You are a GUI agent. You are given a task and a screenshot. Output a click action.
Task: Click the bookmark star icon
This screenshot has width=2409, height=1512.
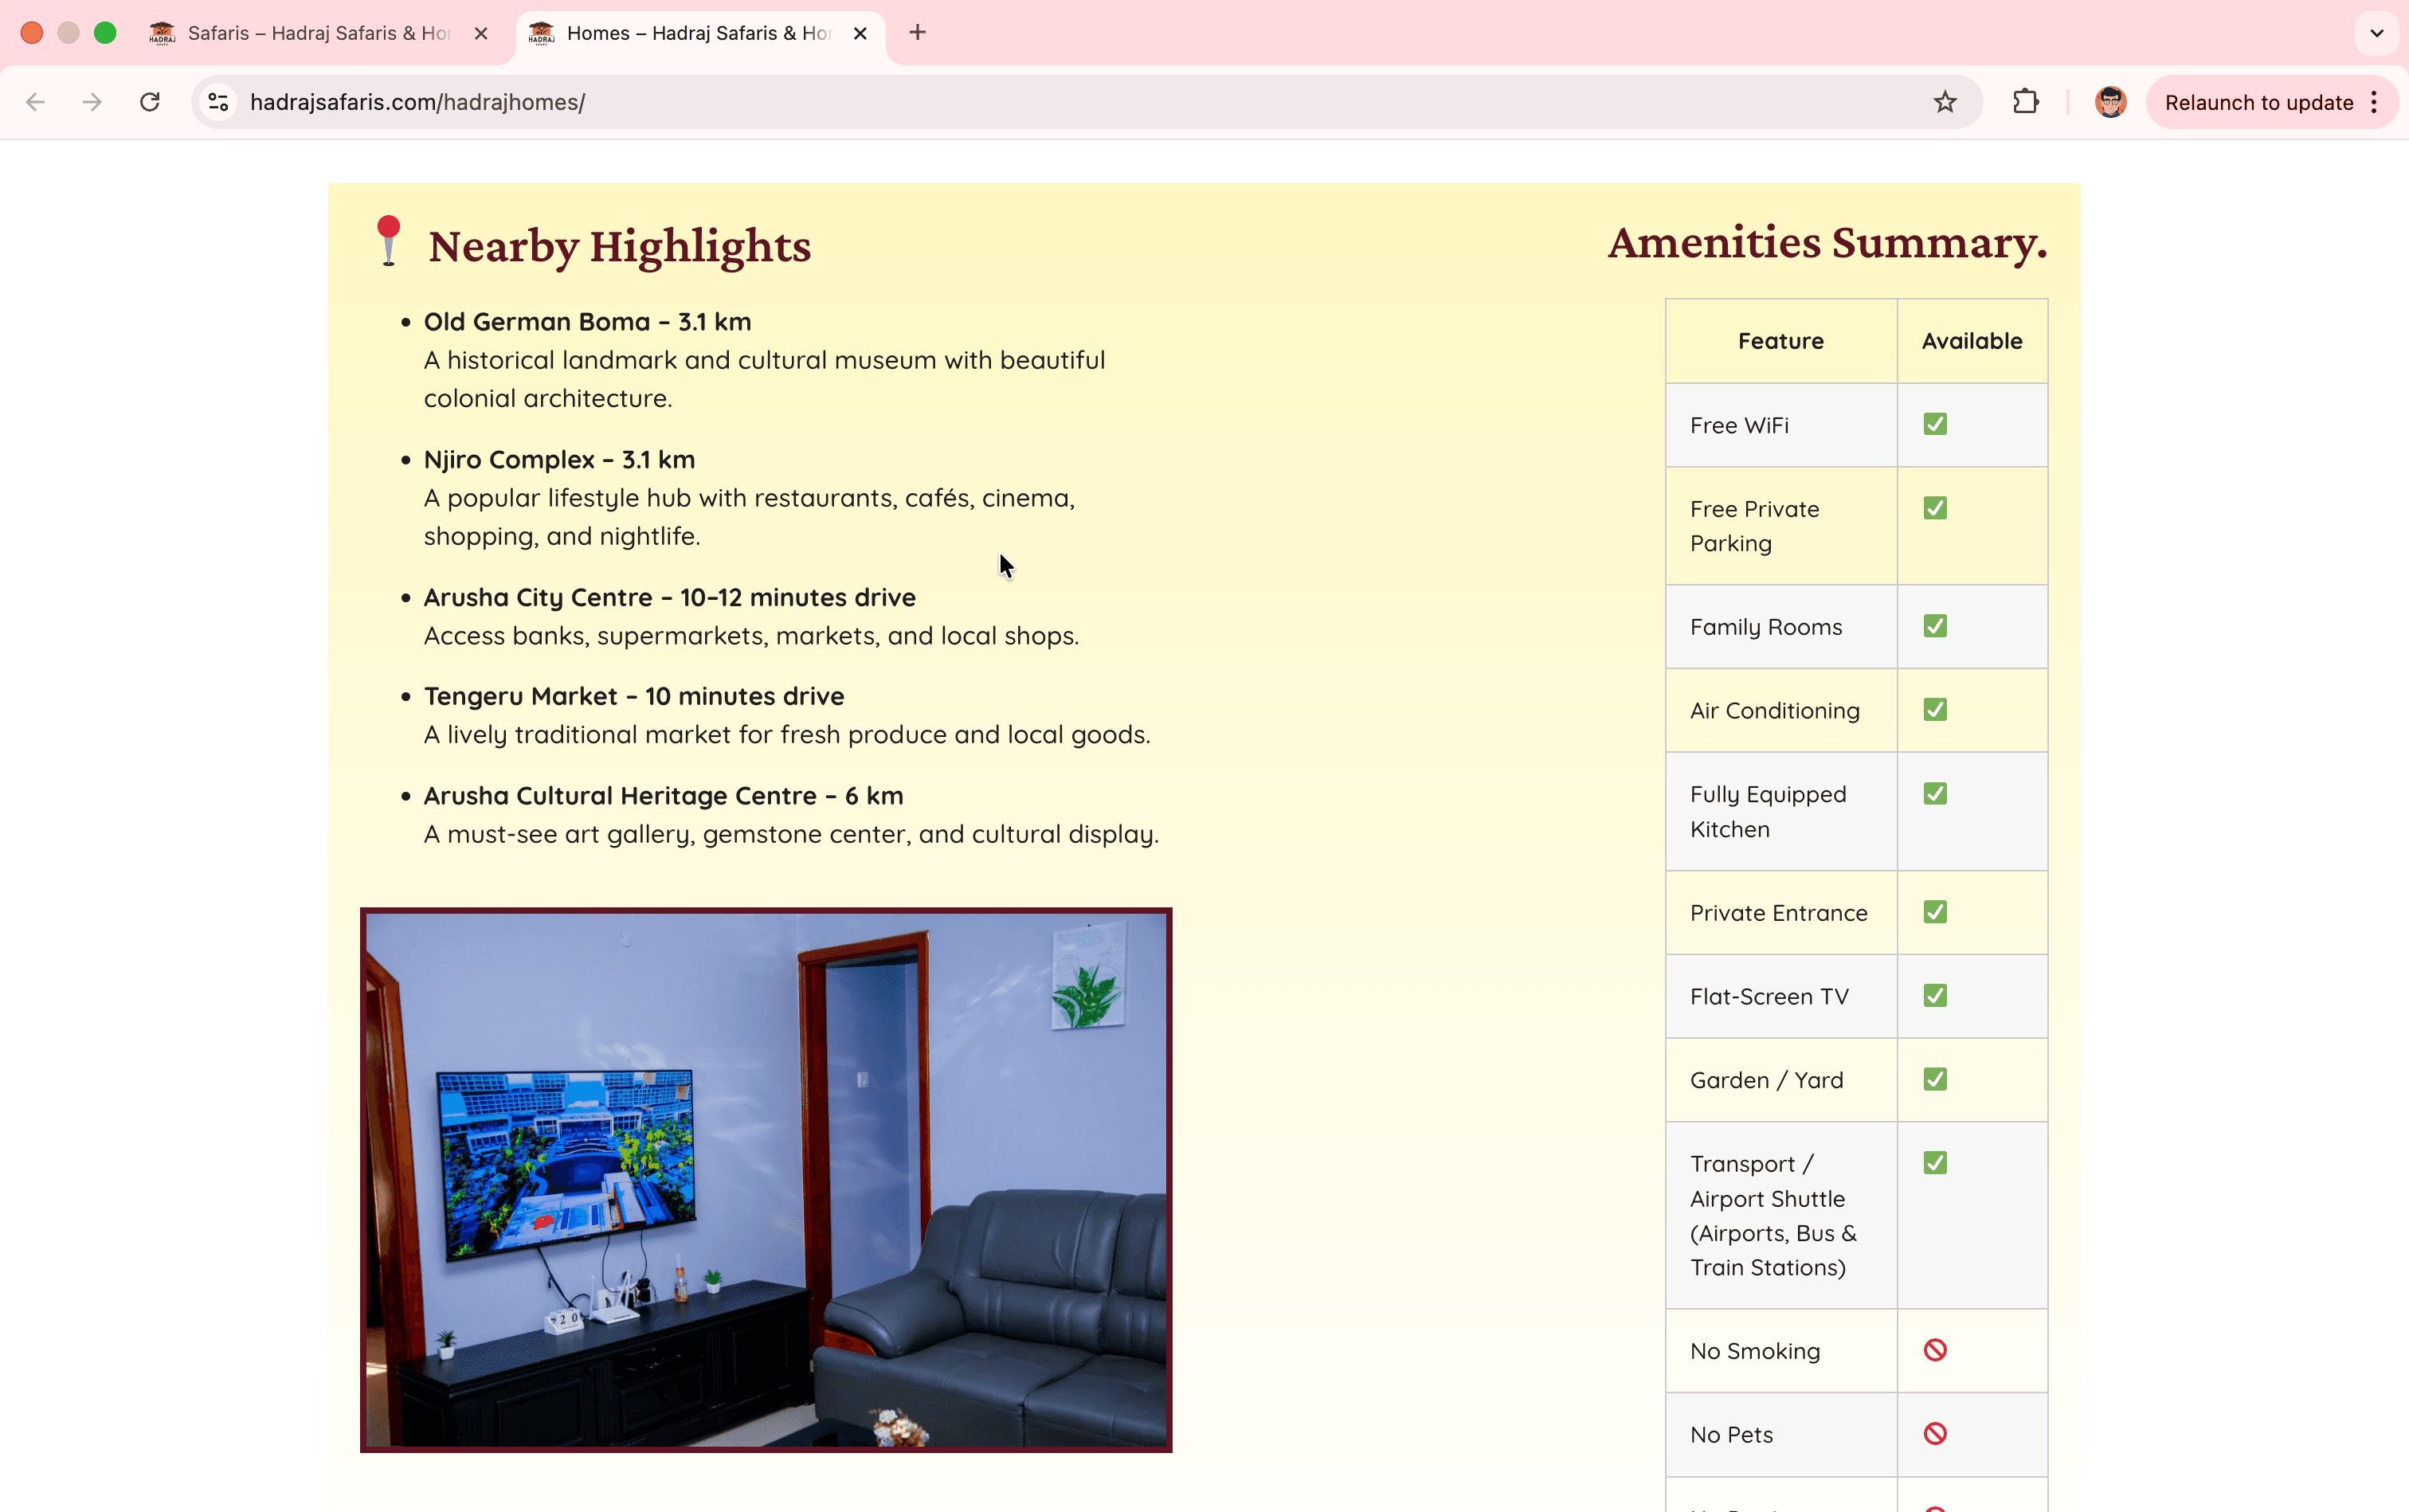click(x=1944, y=102)
